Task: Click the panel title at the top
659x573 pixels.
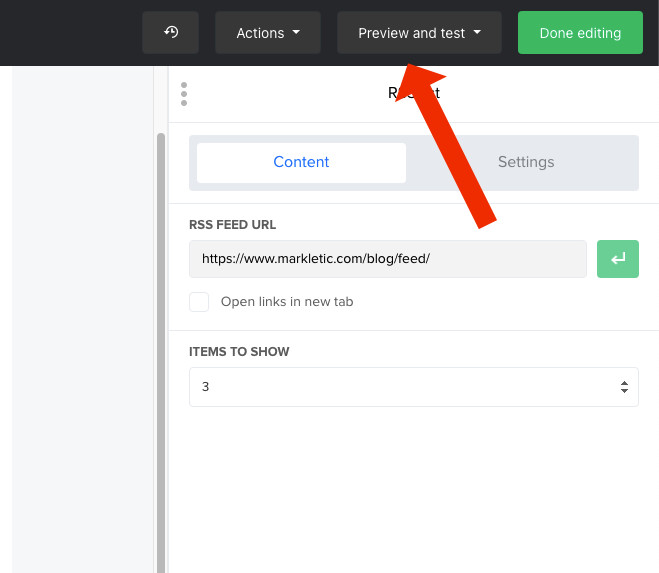Action: click(413, 93)
